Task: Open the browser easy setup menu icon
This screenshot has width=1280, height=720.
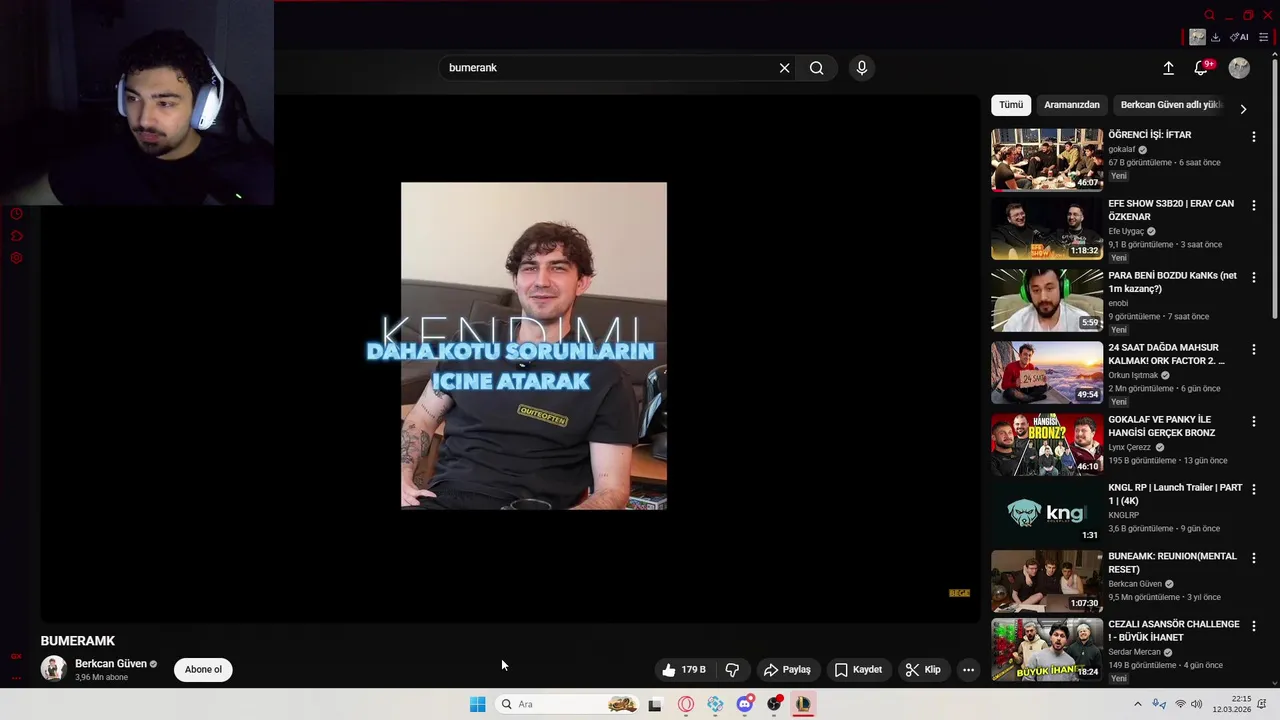Action: (x=1263, y=37)
